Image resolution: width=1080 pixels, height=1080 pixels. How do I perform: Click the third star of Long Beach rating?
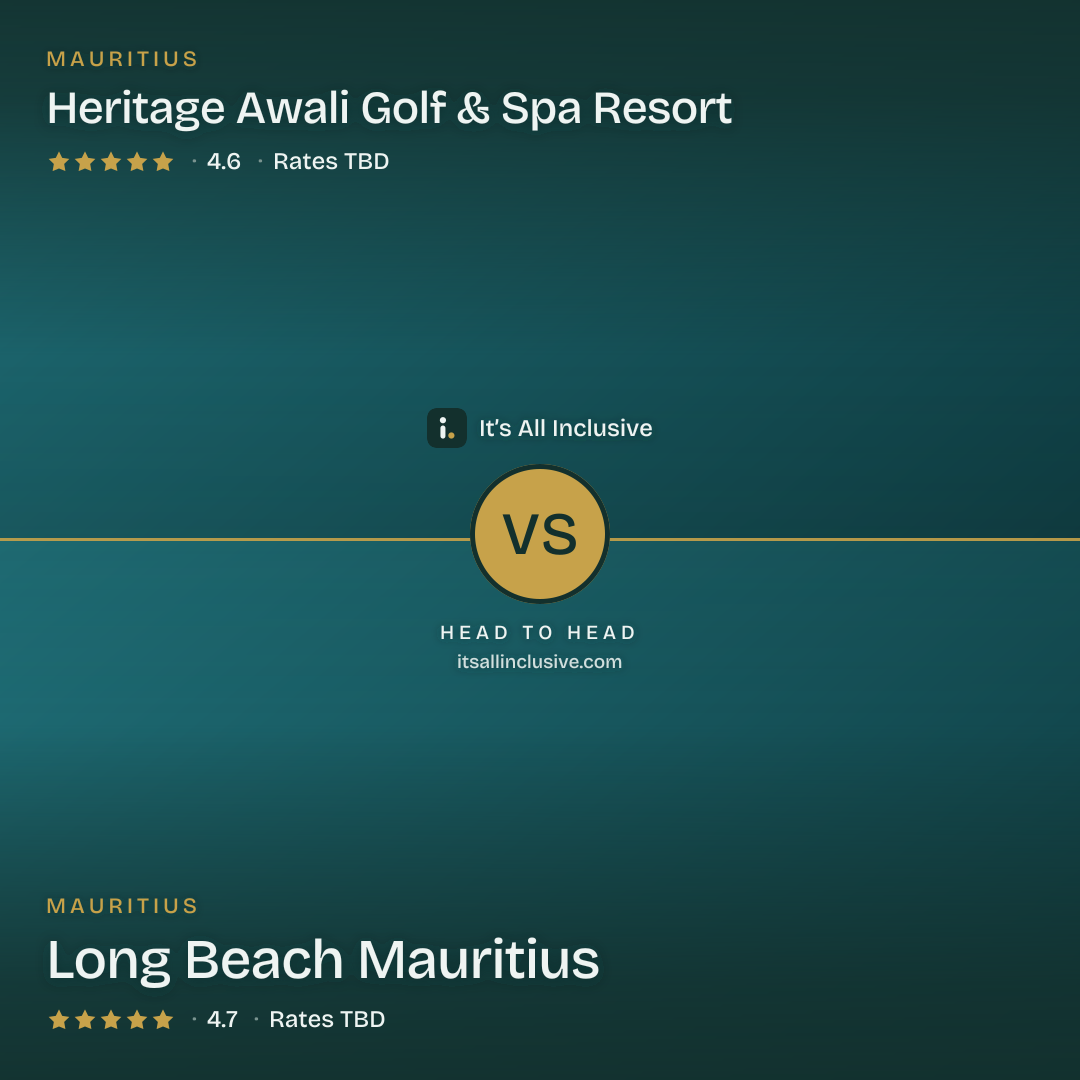(111, 1019)
